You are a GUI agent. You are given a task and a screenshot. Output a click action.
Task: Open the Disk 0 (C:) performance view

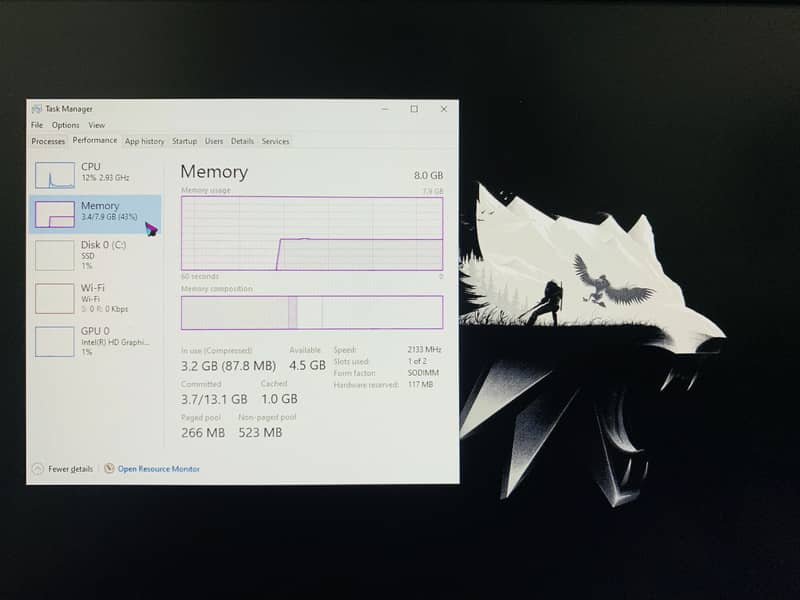pos(55,255)
